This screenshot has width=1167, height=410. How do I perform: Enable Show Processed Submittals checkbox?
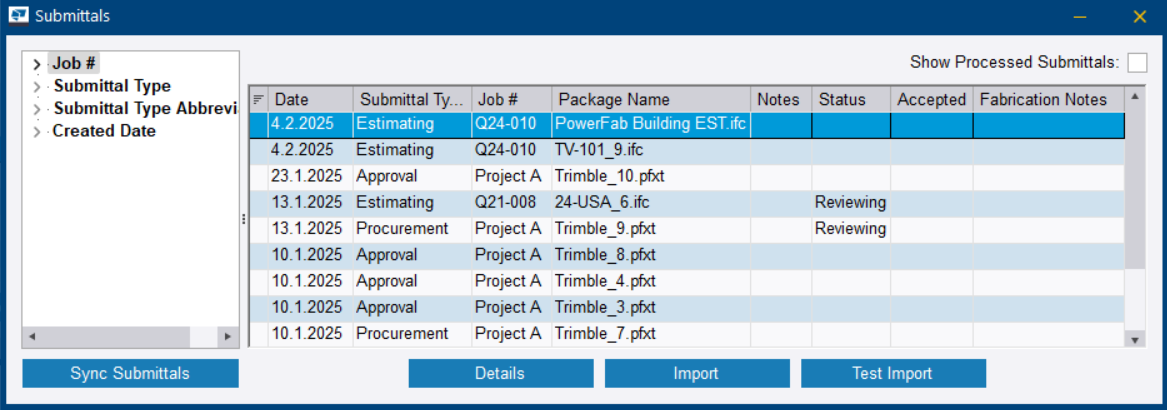click(1137, 63)
